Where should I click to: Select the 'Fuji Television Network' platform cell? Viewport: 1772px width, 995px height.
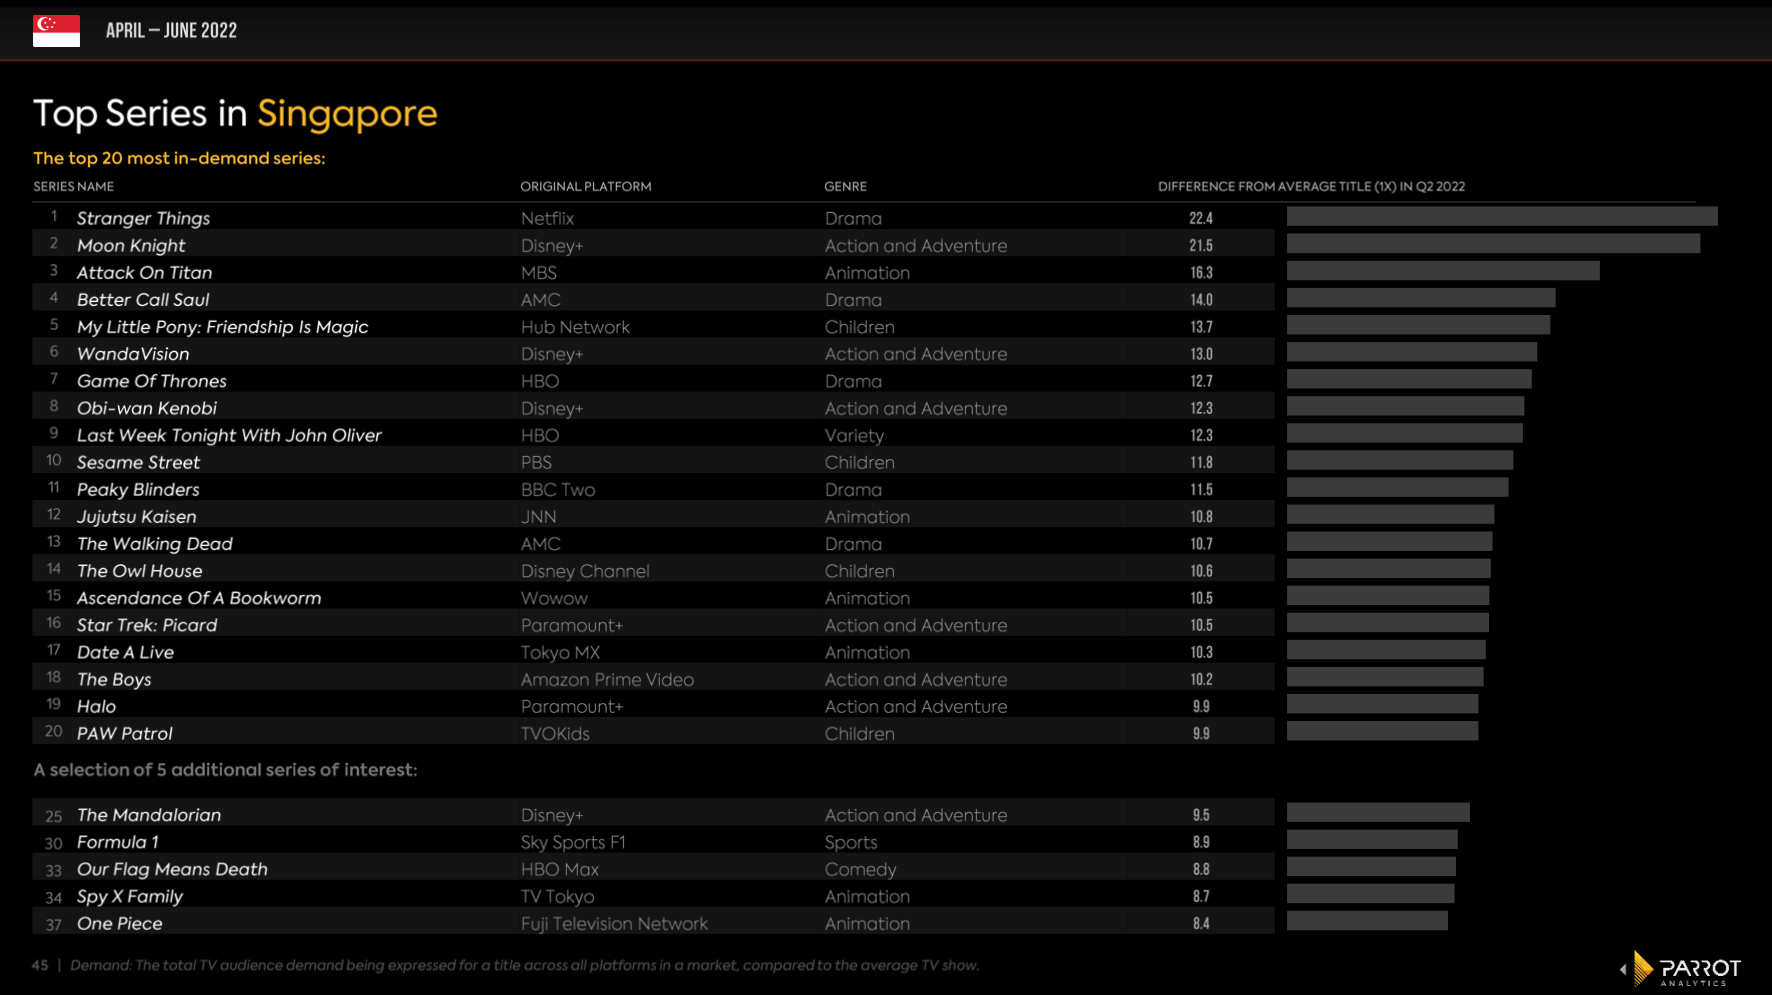click(614, 923)
